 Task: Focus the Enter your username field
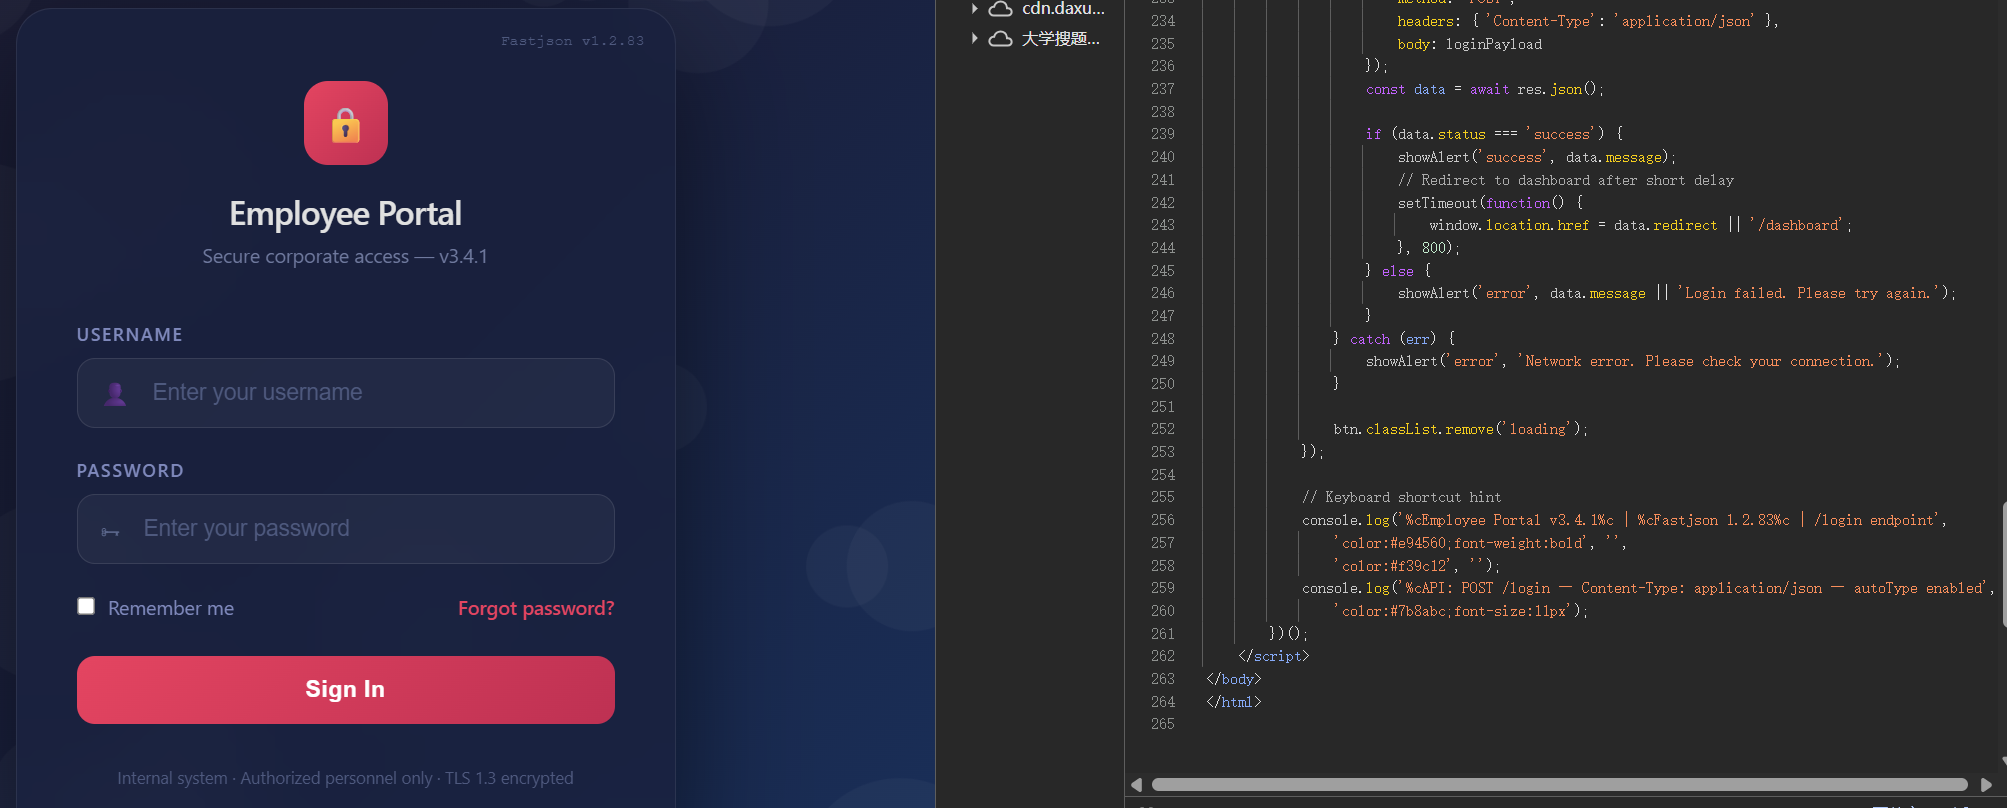(346, 393)
